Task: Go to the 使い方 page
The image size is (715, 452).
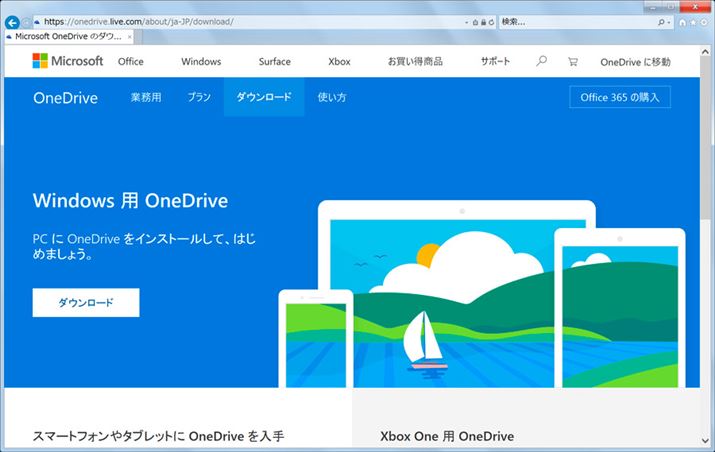Action: (332, 97)
